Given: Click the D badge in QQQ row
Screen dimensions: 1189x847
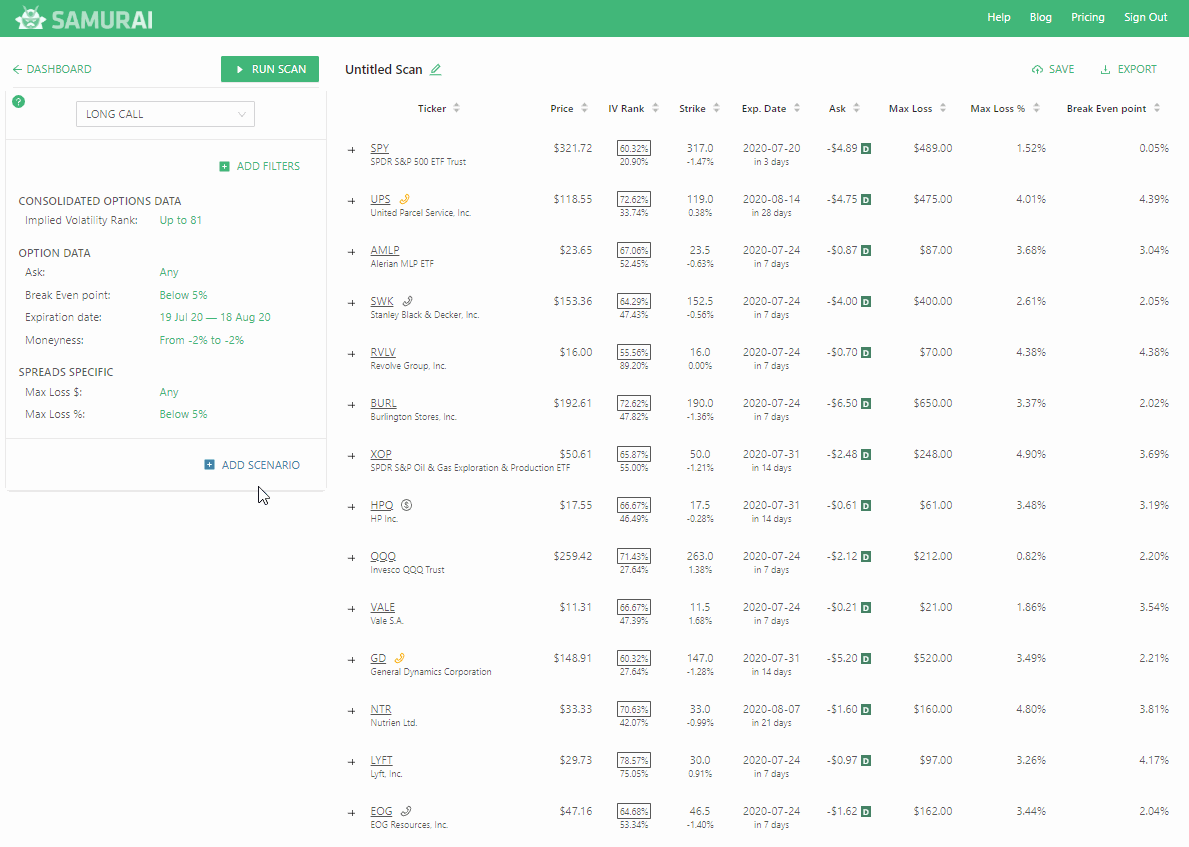Looking at the screenshot, I should tap(866, 557).
